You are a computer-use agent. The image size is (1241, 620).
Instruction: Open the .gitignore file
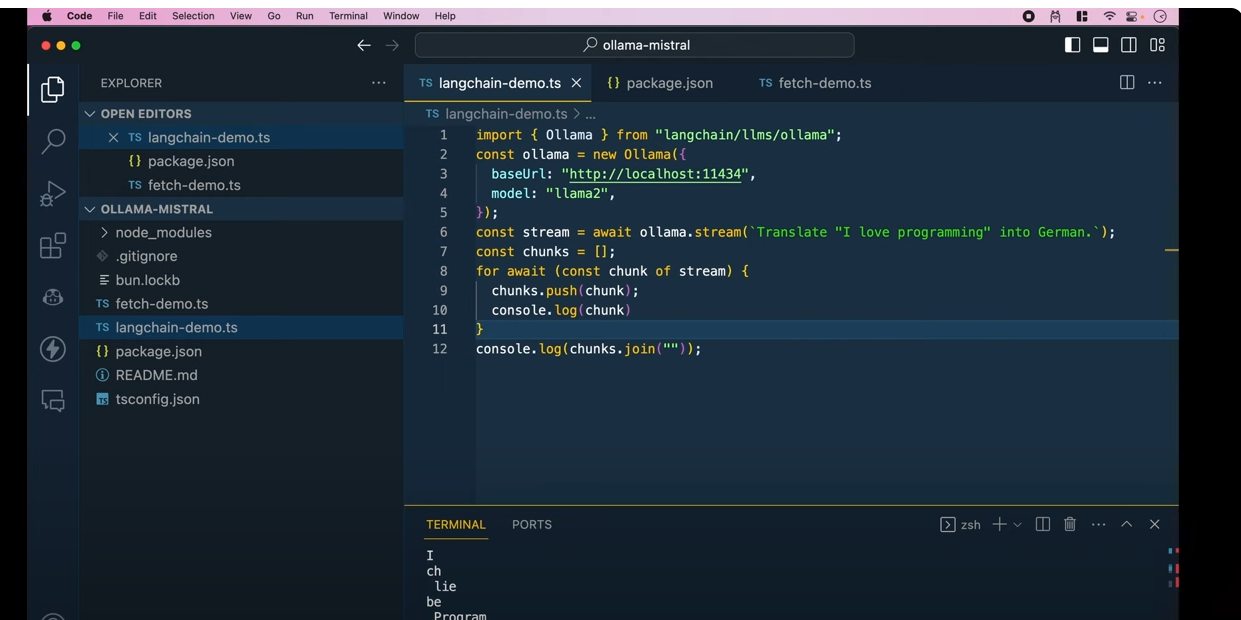241,256
